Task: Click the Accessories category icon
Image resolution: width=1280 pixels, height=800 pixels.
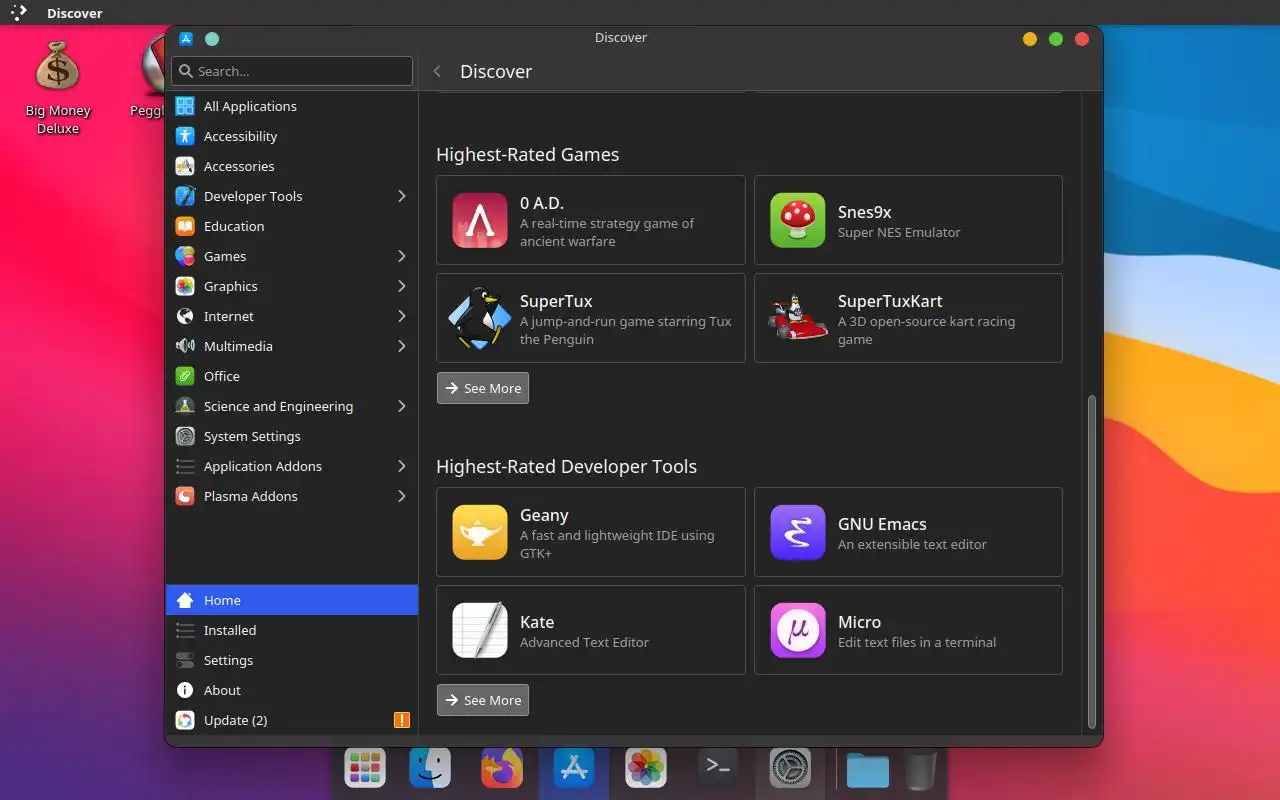Action: 185,166
